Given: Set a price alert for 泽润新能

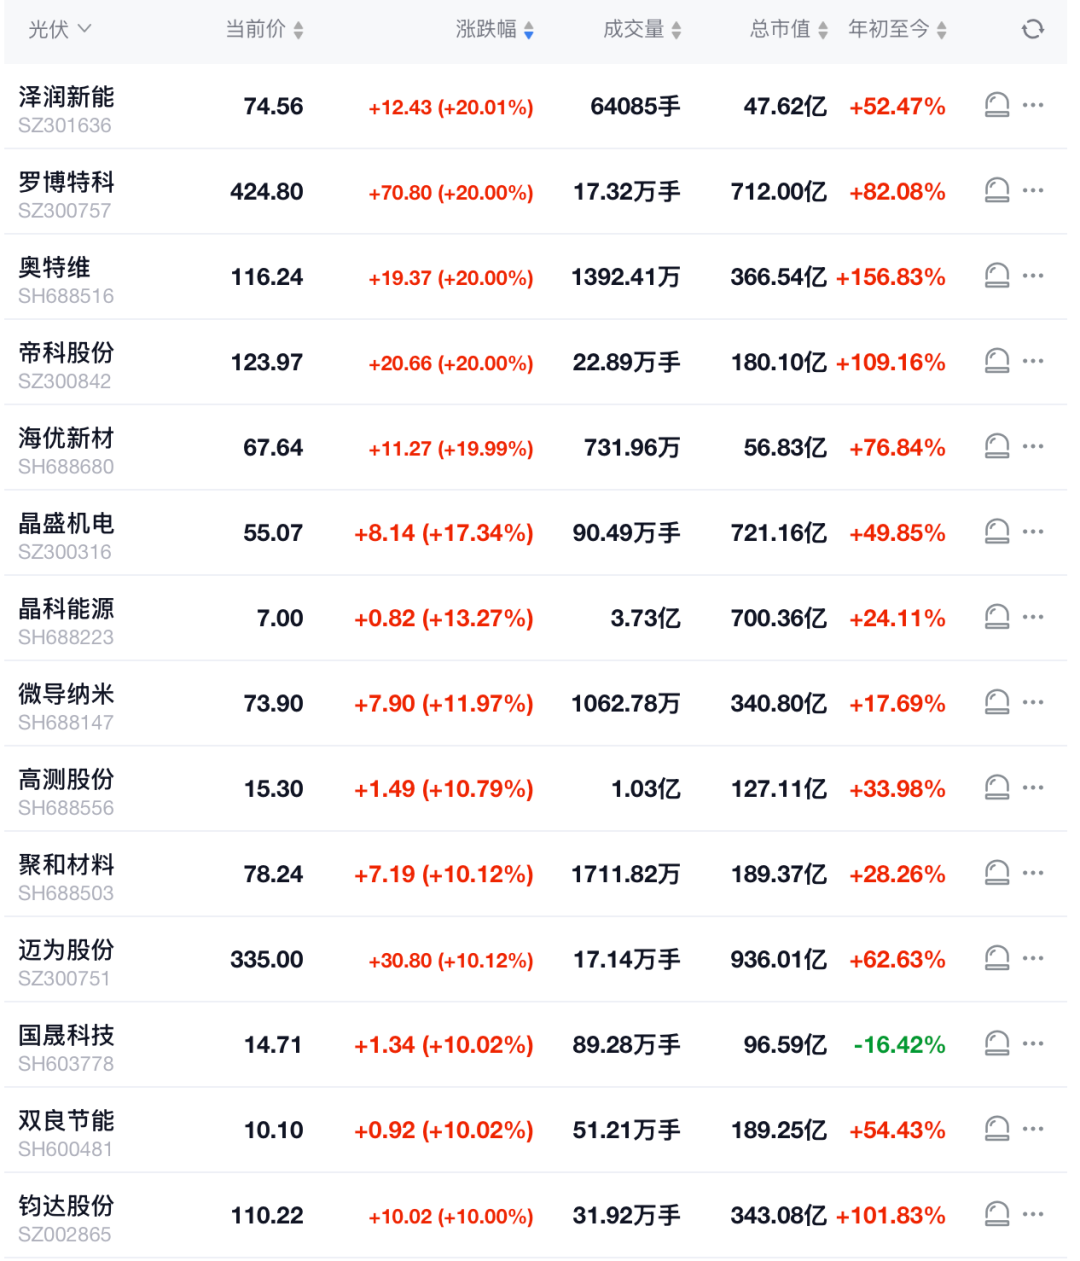Looking at the screenshot, I should (995, 103).
